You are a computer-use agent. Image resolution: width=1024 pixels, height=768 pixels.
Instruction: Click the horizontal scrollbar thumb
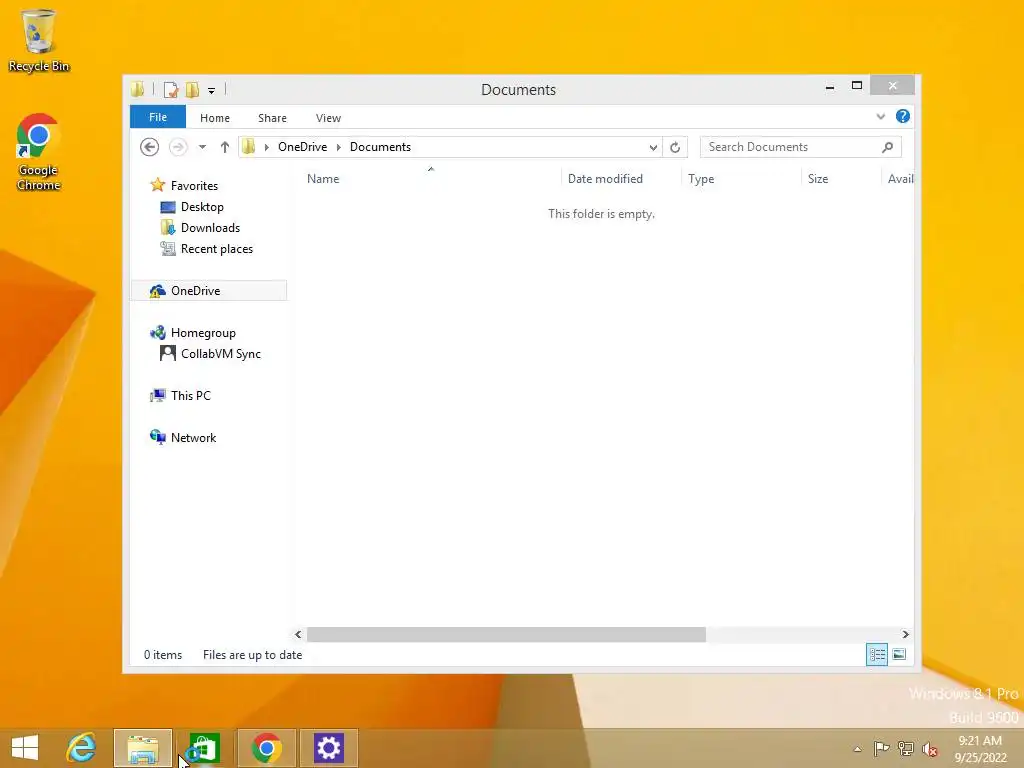506,634
